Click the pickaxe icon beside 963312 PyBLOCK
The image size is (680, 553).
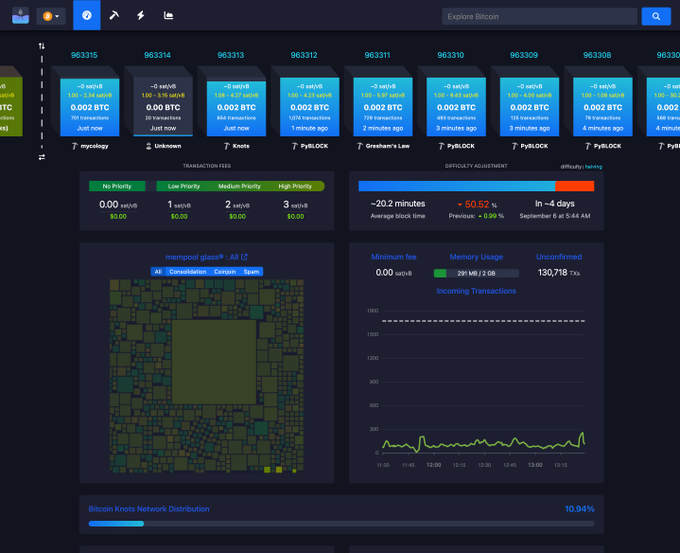click(x=295, y=146)
